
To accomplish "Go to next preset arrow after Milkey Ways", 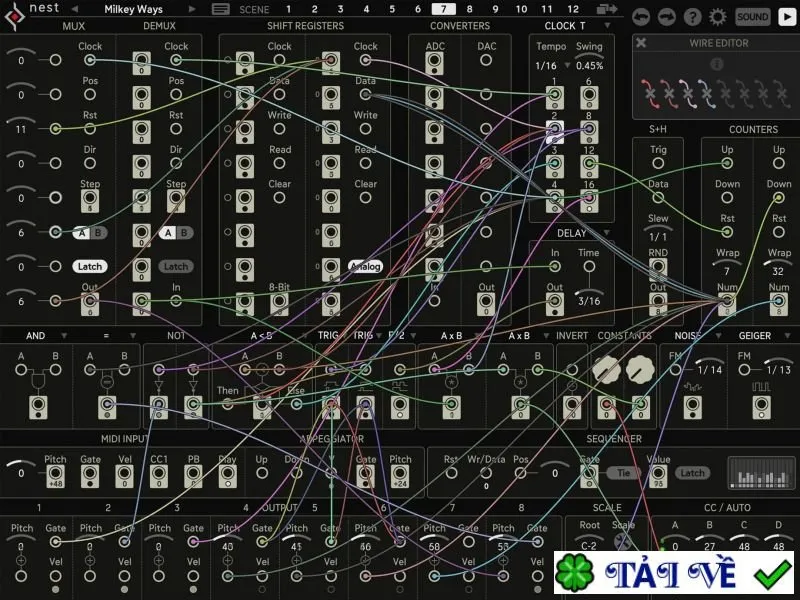I will coord(192,9).
